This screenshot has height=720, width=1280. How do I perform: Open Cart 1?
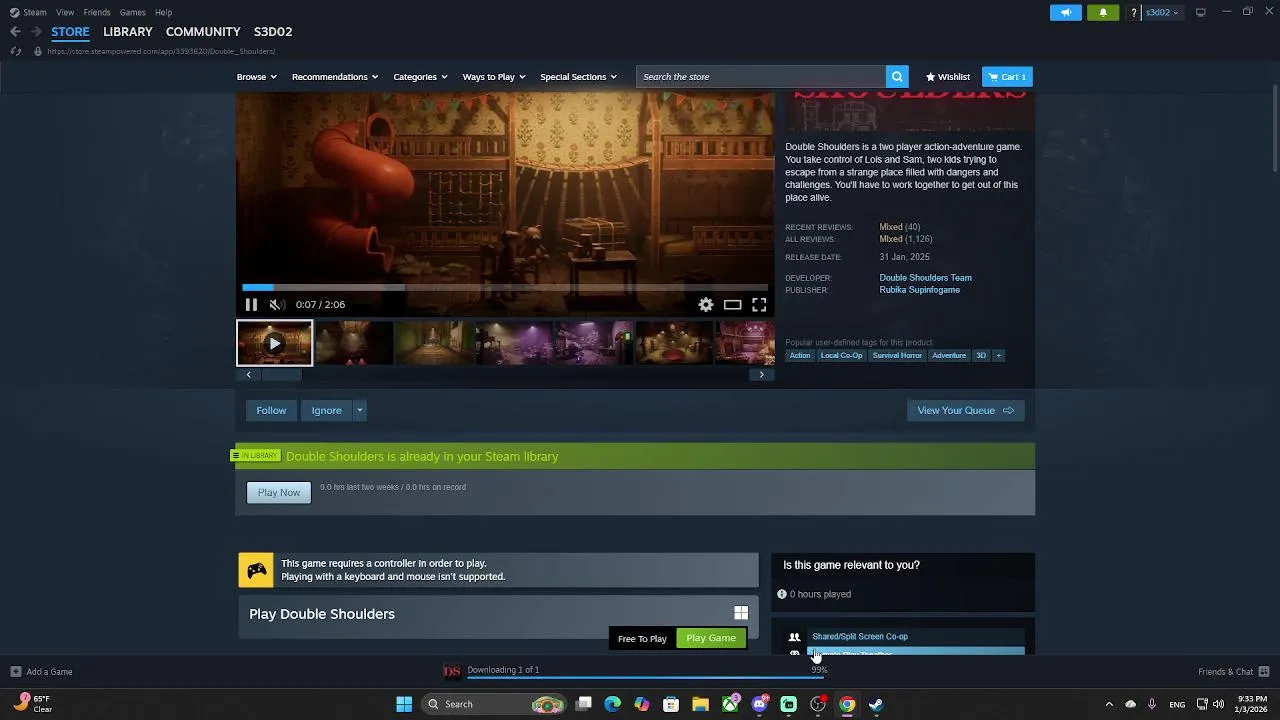click(x=1007, y=77)
